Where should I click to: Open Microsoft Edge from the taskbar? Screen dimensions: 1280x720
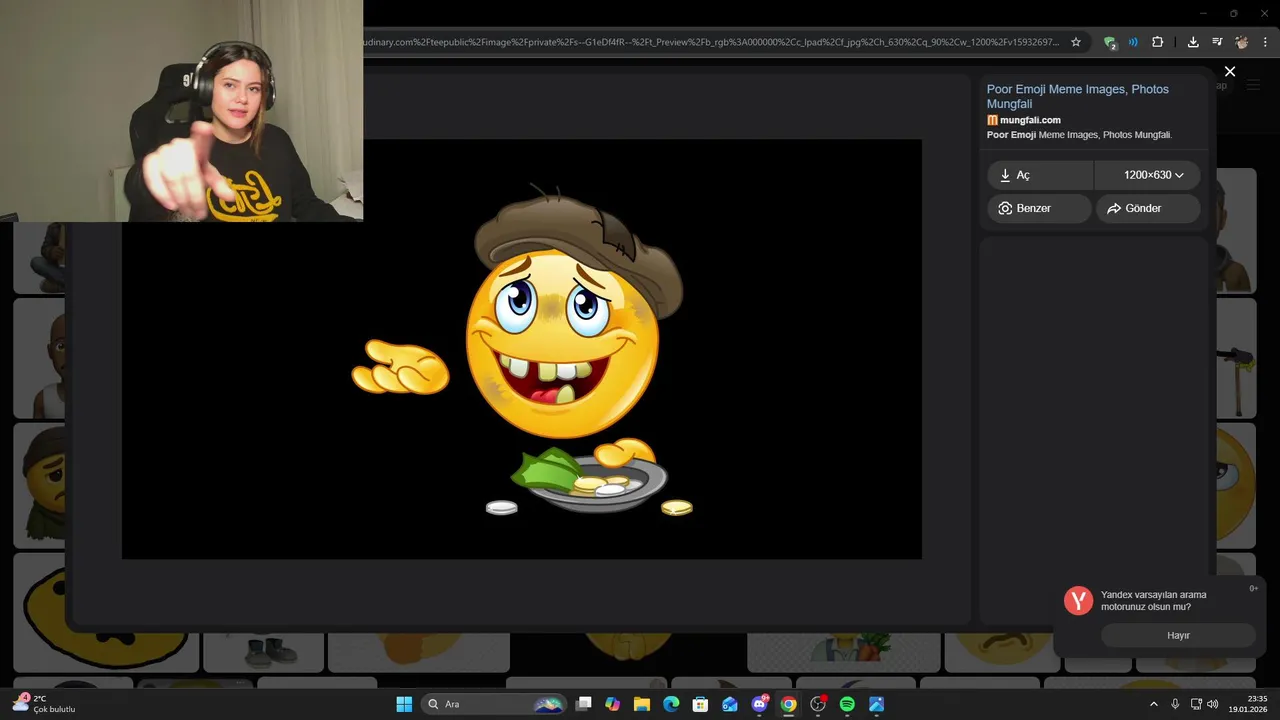click(671, 704)
